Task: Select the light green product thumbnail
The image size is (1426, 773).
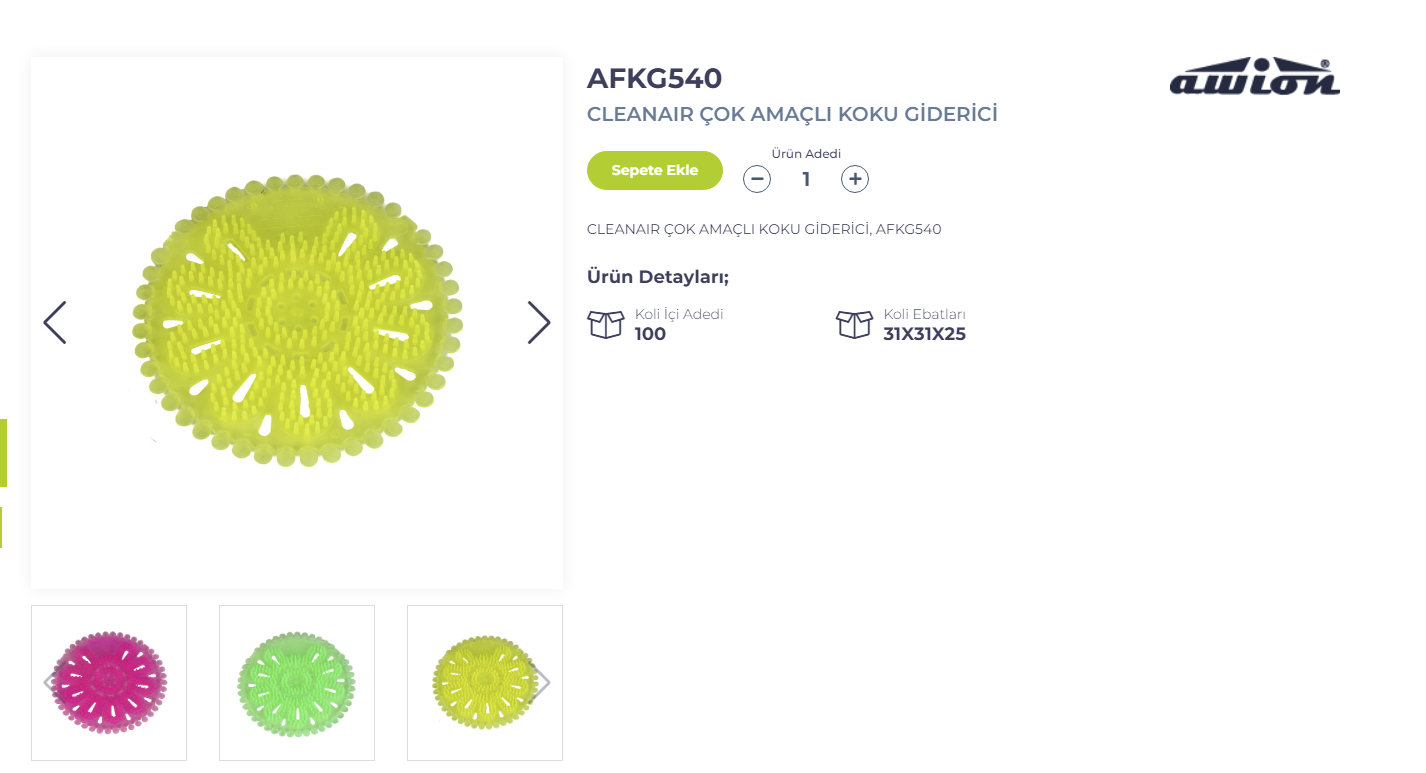Action: [x=297, y=683]
